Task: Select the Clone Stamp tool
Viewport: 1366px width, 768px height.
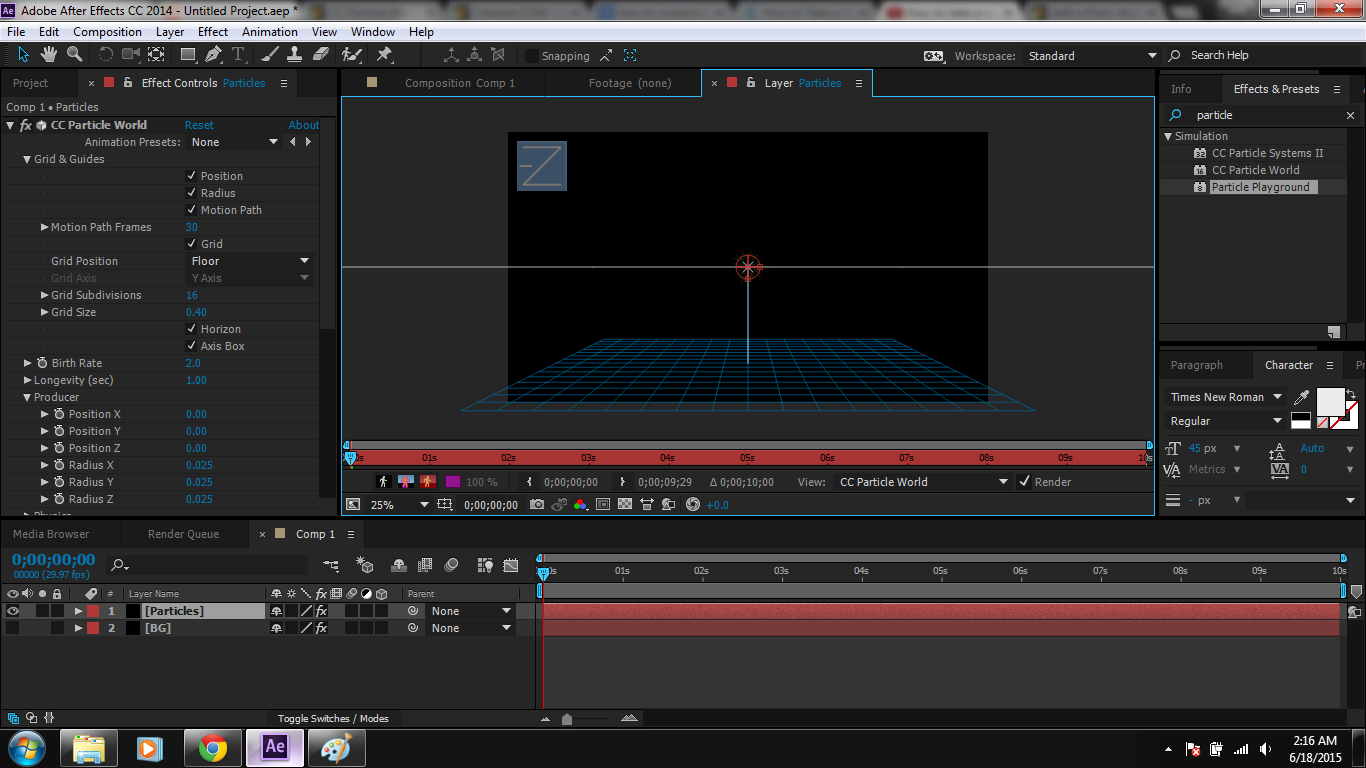Action: pos(295,54)
